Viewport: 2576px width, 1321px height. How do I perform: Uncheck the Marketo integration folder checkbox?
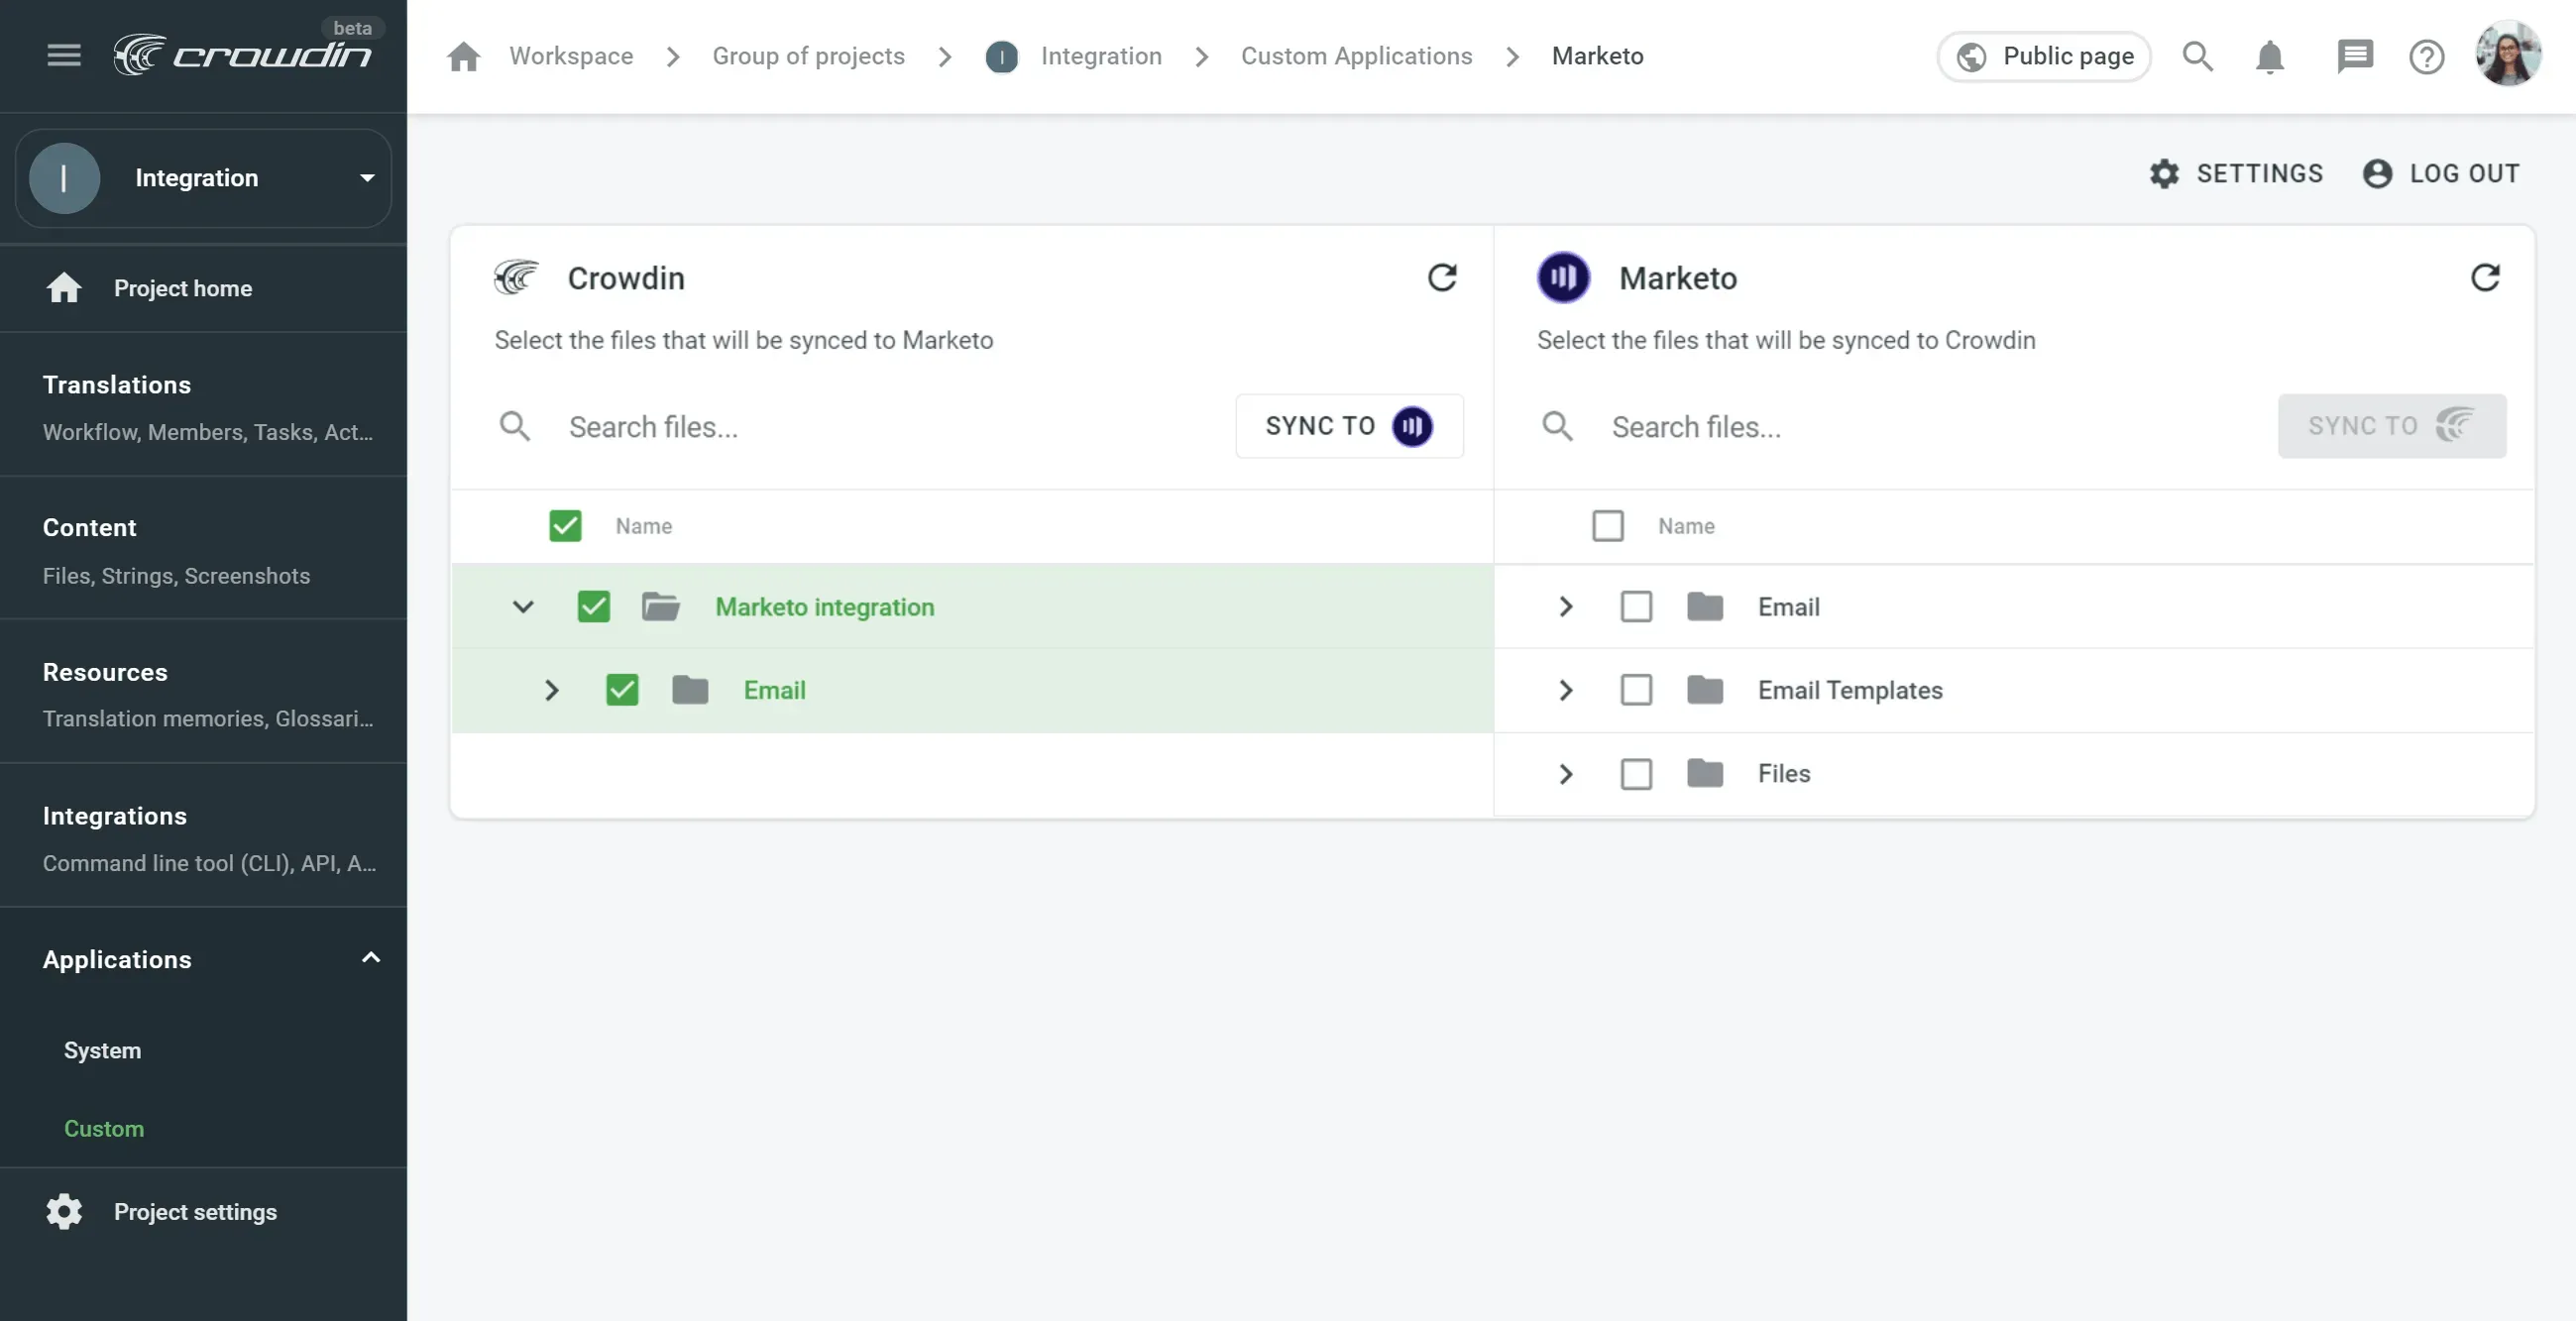[593, 606]
